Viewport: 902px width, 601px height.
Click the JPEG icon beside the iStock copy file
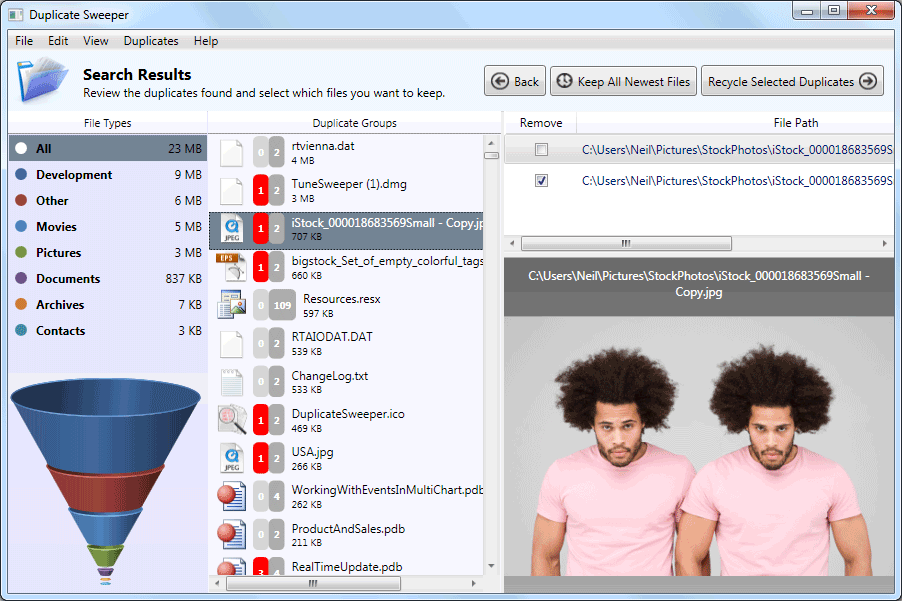coord(232,228)
